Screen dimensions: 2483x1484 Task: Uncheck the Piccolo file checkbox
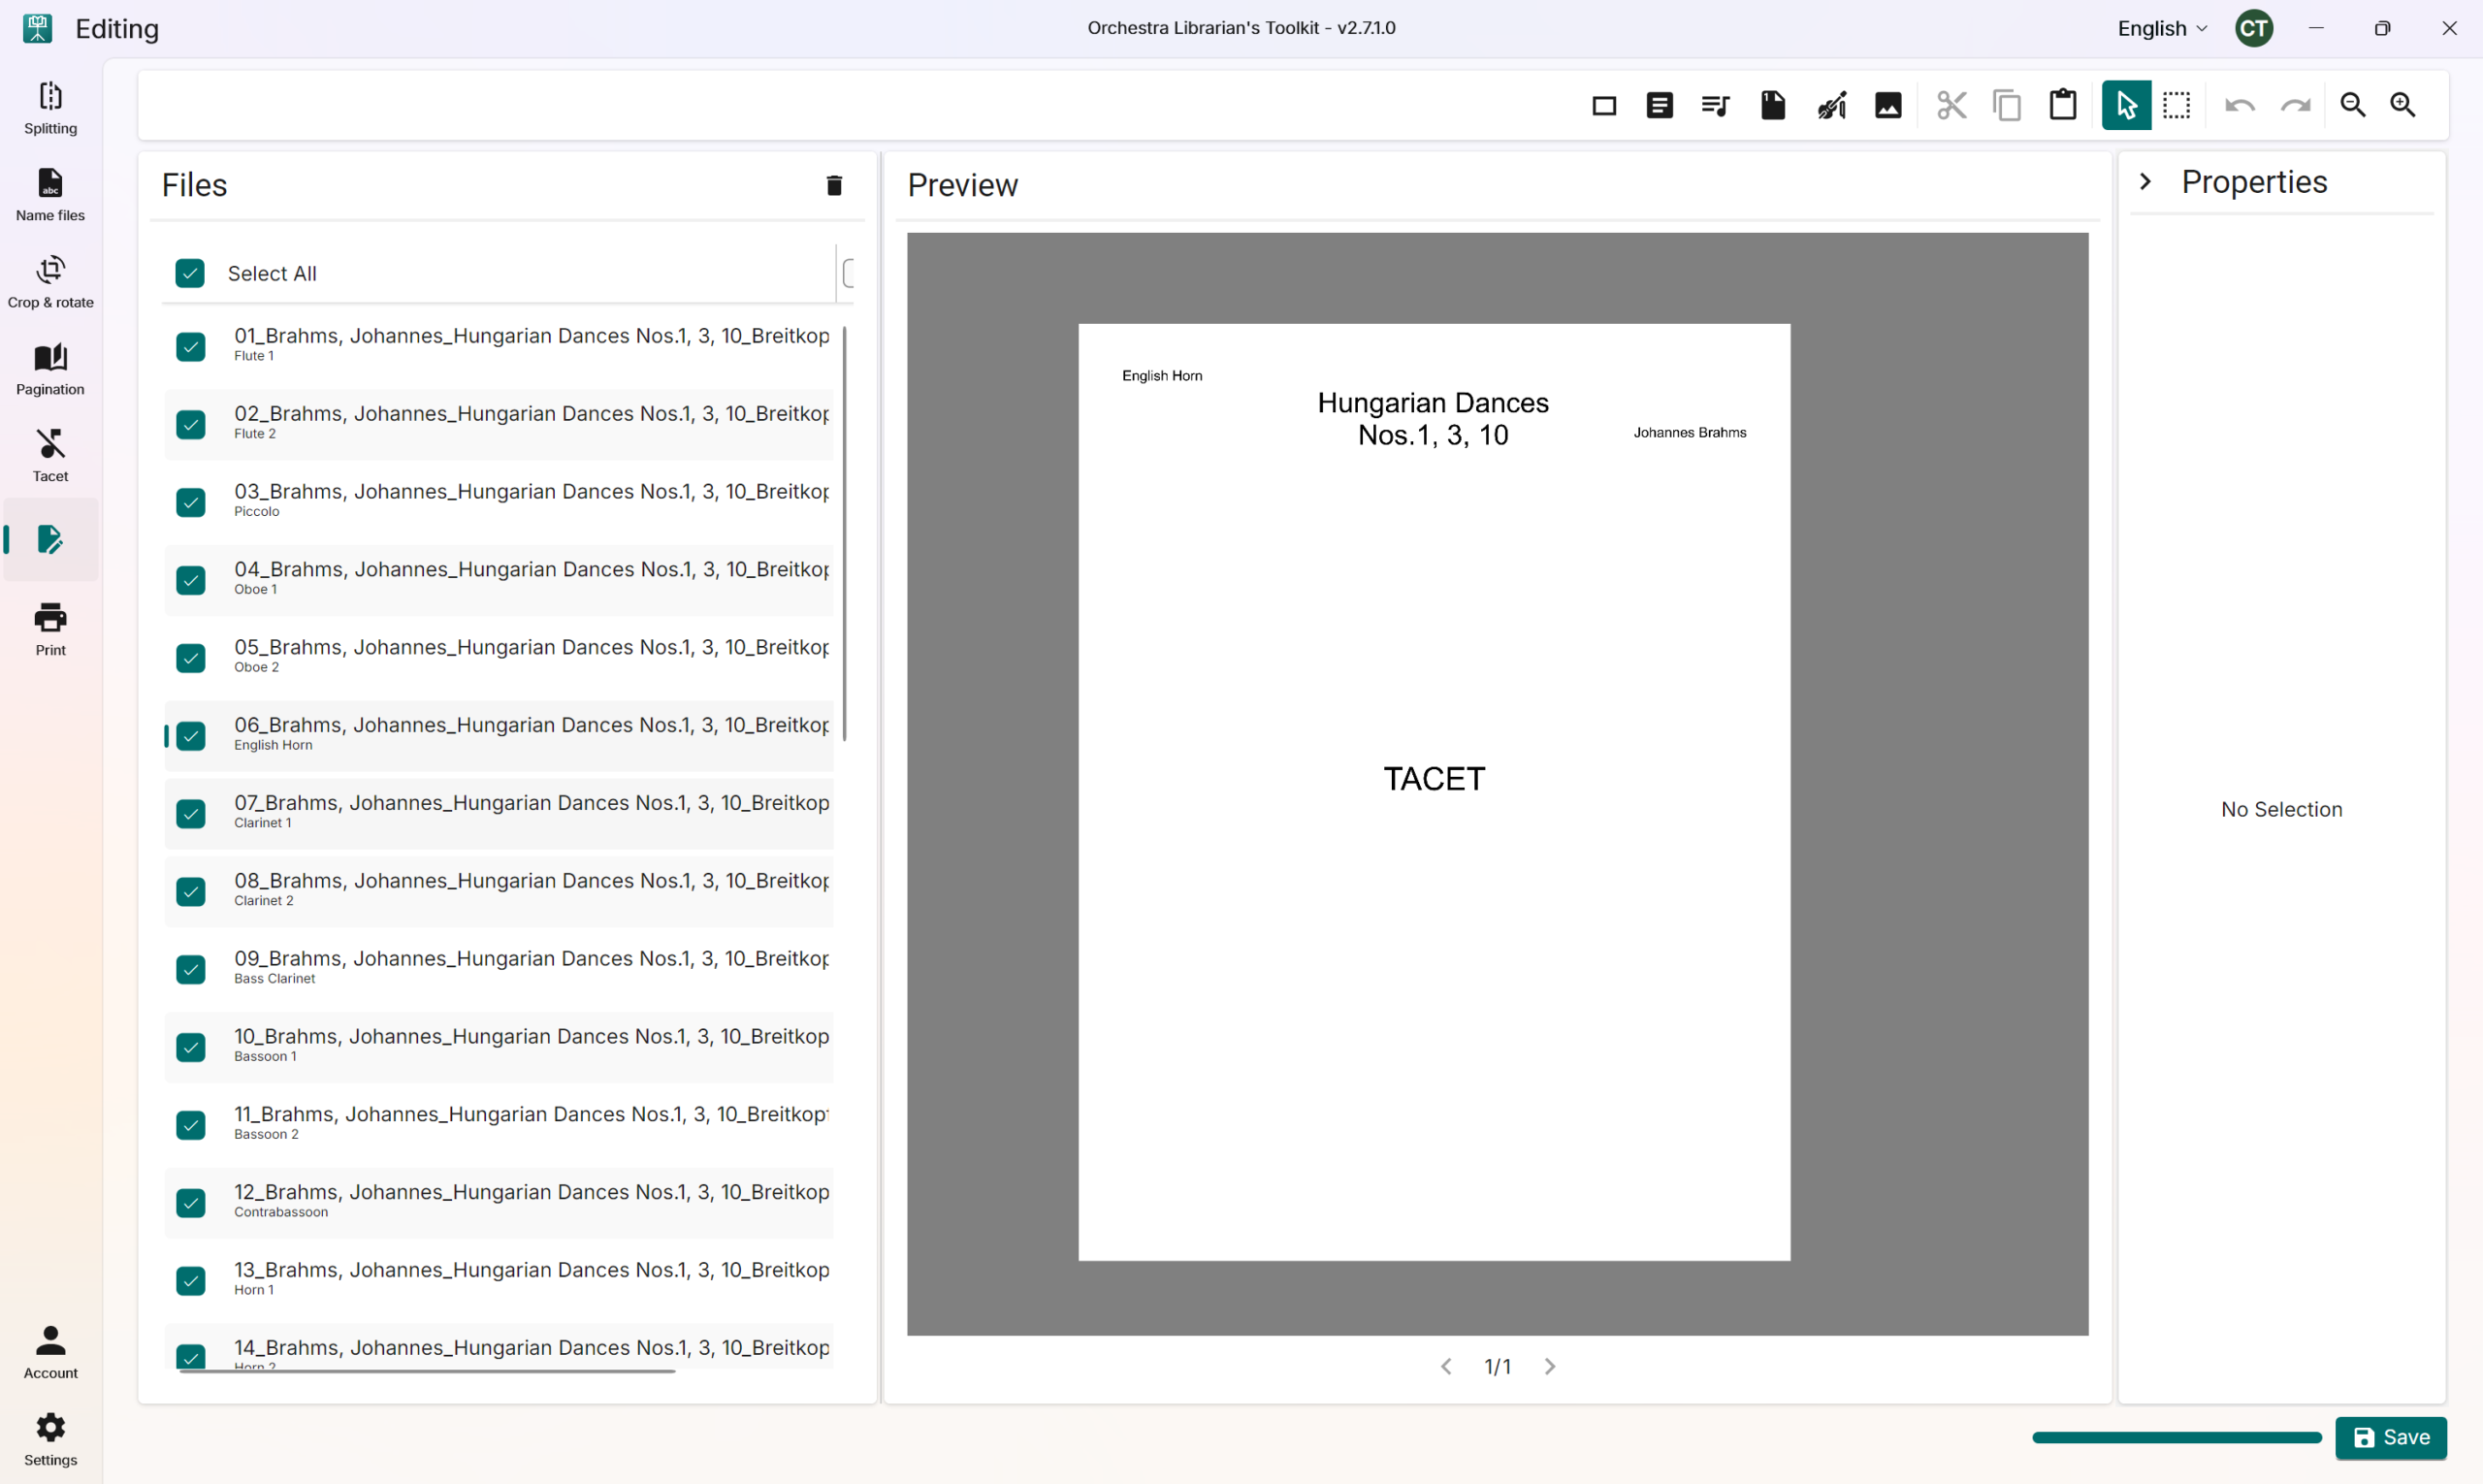click(191, 503)
